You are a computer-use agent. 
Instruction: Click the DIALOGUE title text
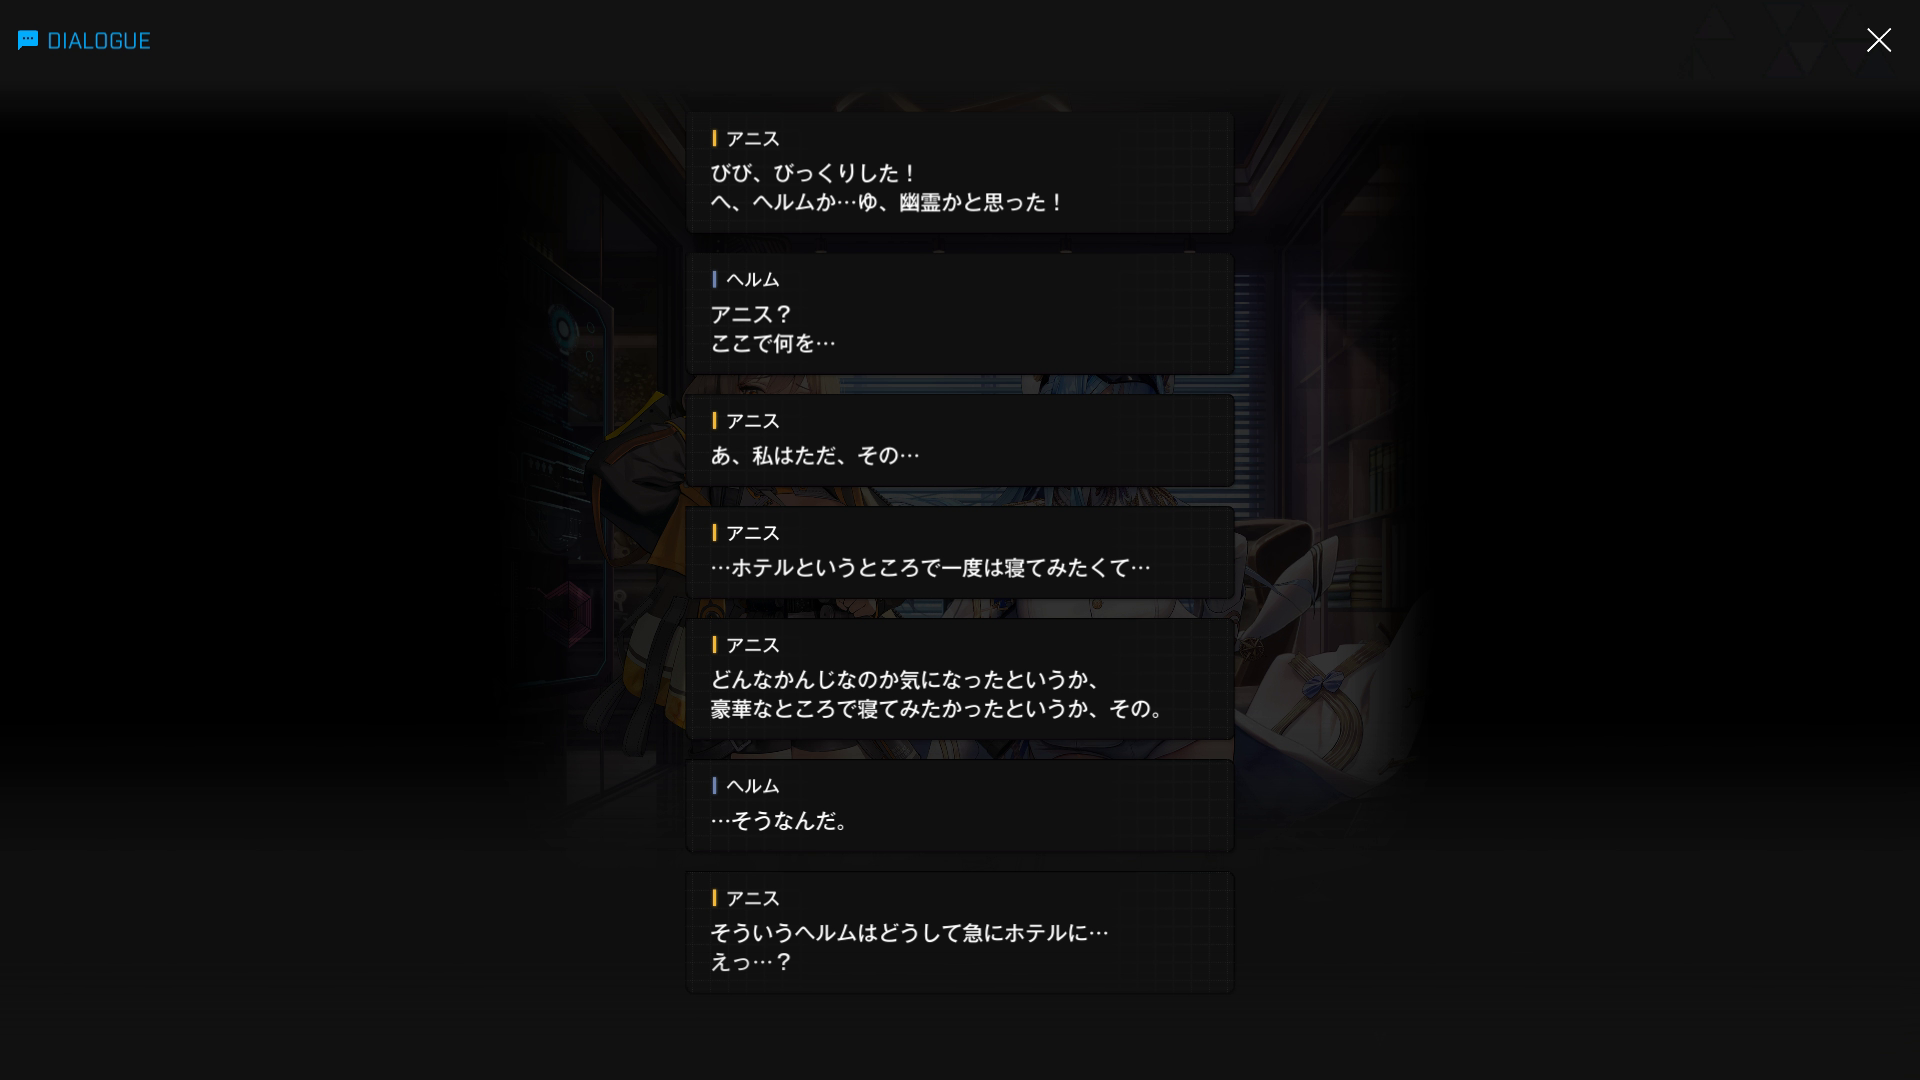click(x=99, y=41)
